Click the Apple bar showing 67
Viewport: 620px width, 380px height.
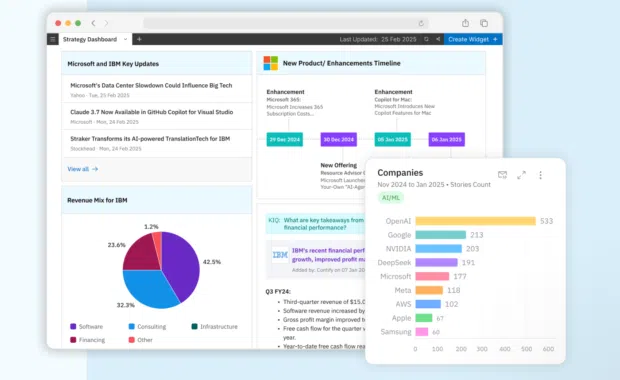pyautogui.click(x=424, y=318)
